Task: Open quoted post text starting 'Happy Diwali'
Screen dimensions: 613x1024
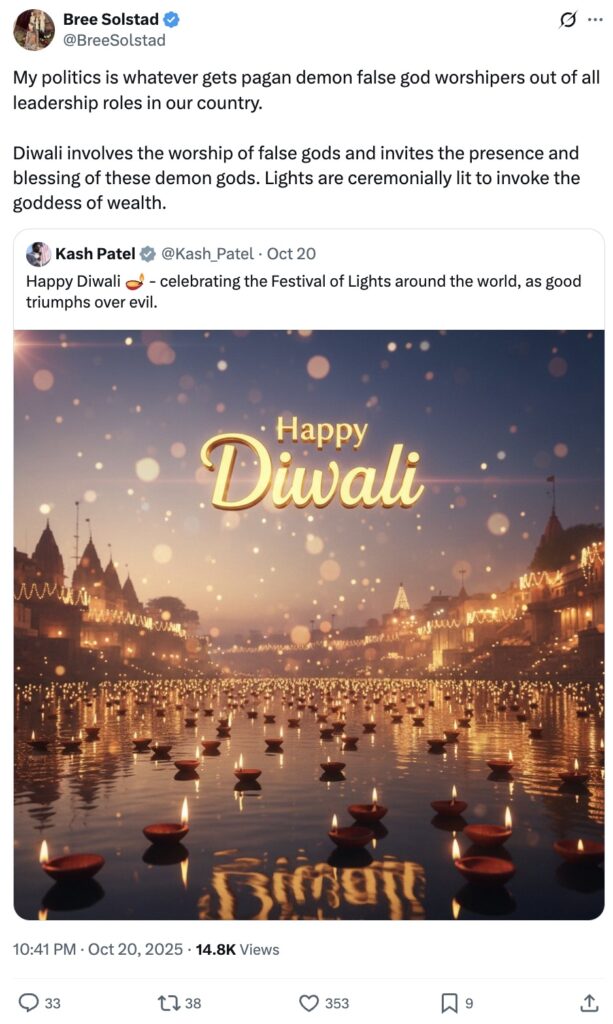Action: tap(300, 290)
